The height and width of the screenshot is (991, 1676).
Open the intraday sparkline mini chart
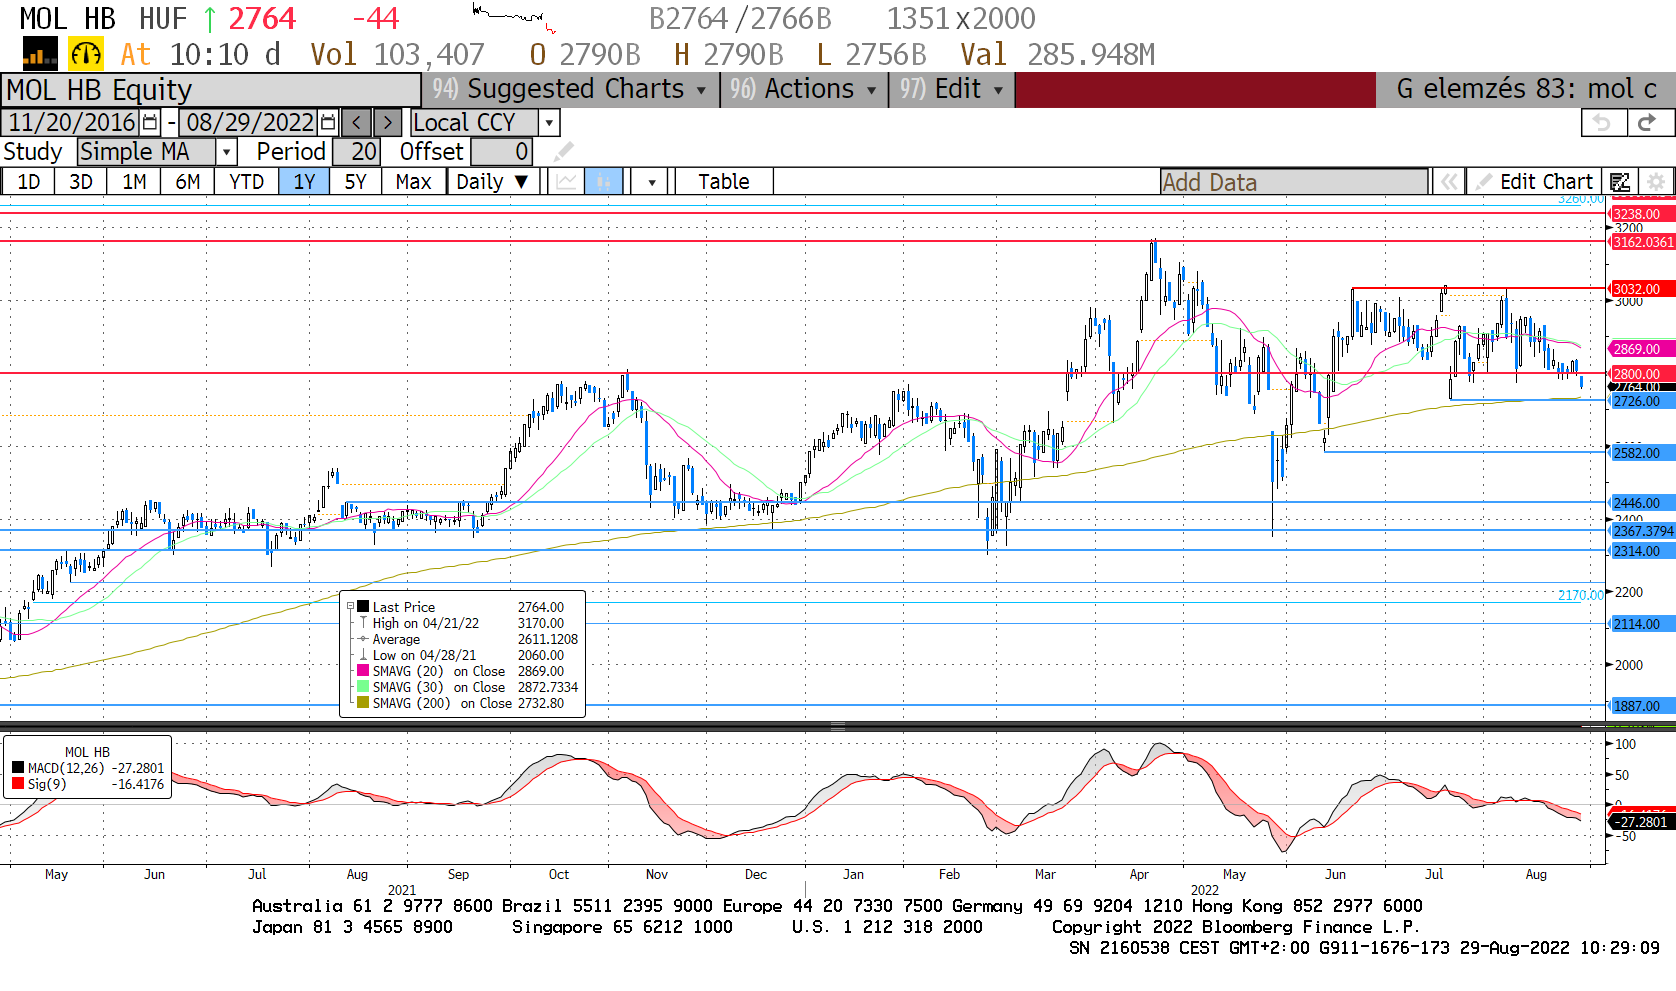(515, 18)
